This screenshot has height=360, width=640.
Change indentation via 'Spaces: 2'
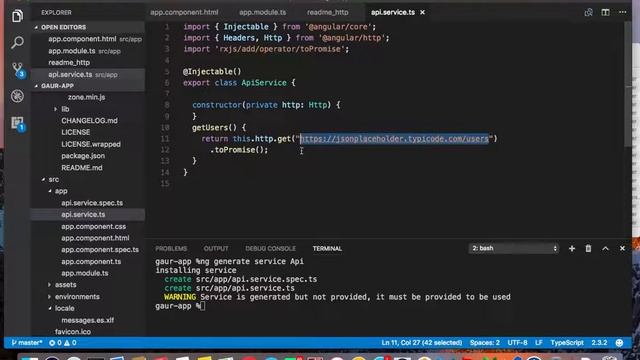pyautogui.click(x=484, y=343)
